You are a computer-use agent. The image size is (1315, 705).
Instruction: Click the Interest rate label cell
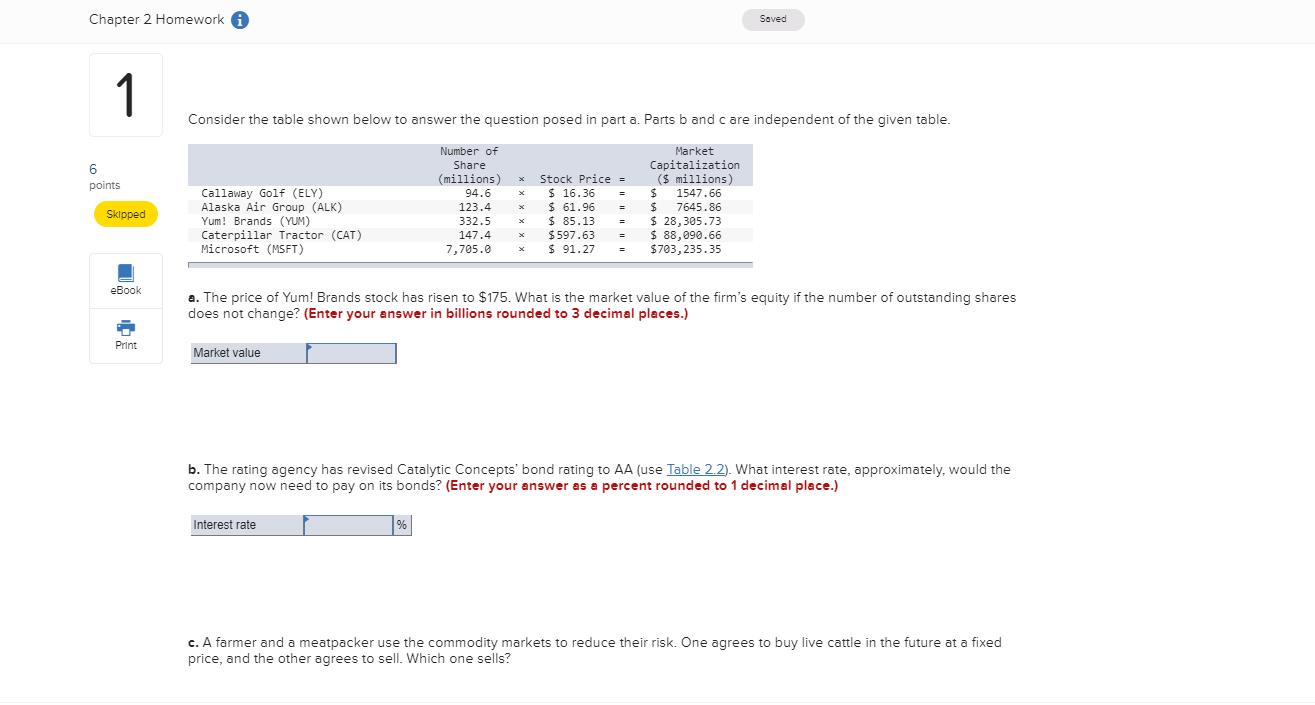tap(247, 525)
